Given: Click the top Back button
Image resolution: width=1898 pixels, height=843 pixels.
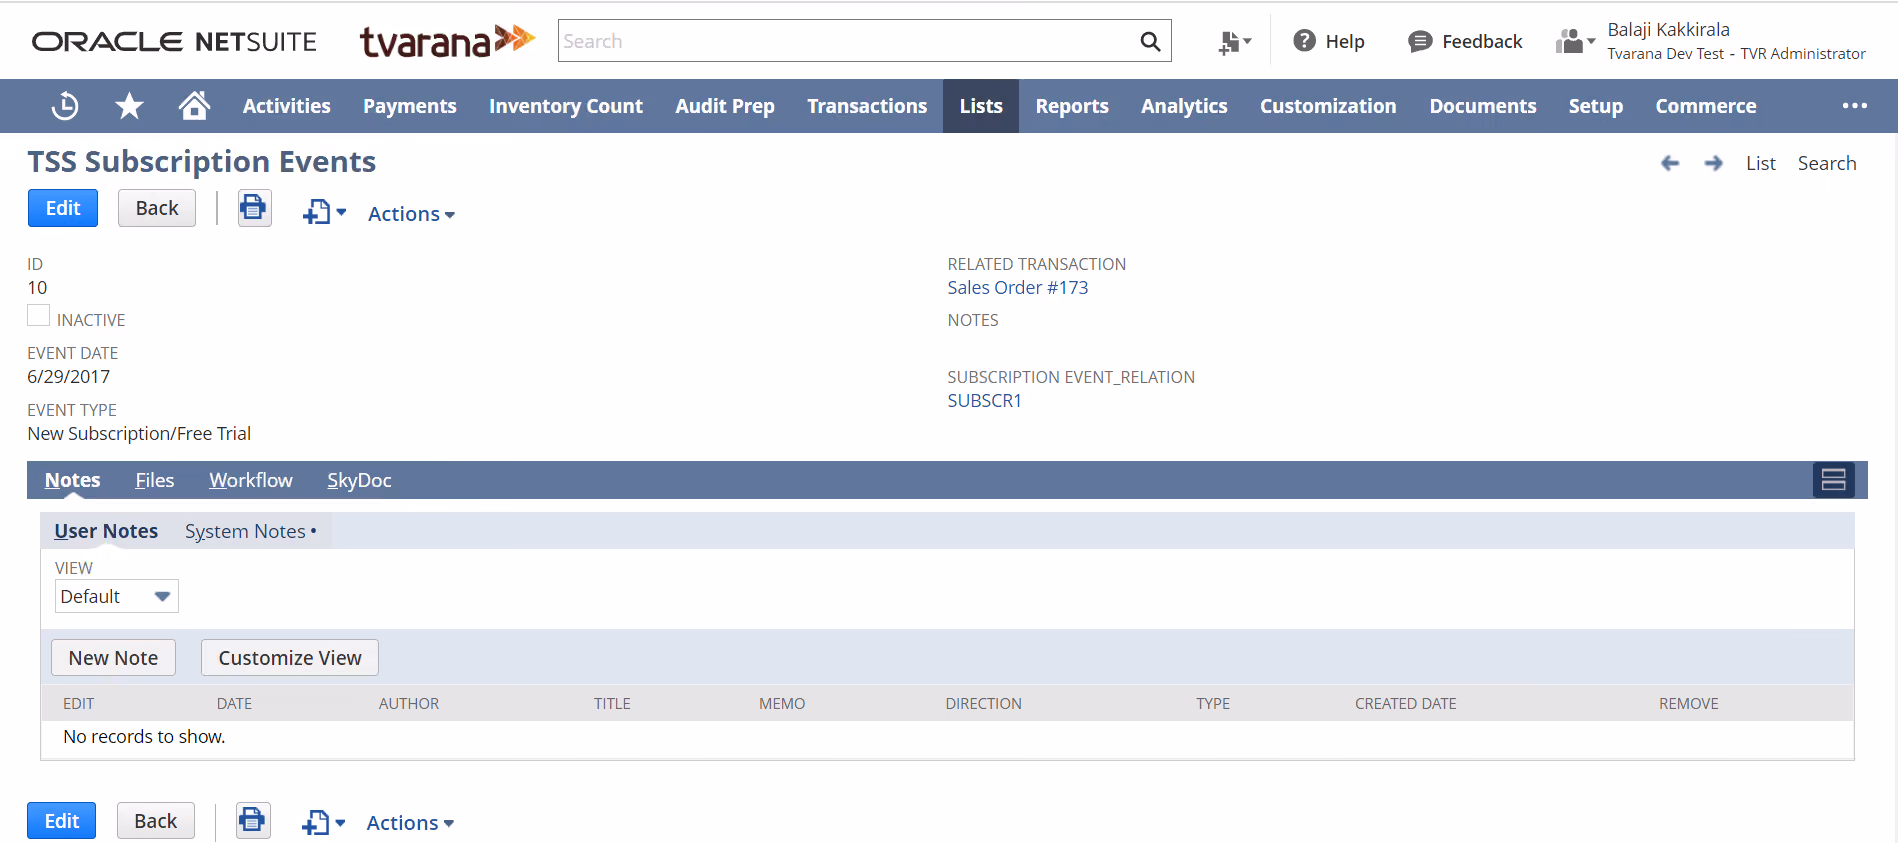Looking at the screenshot, I should [157, 208].
